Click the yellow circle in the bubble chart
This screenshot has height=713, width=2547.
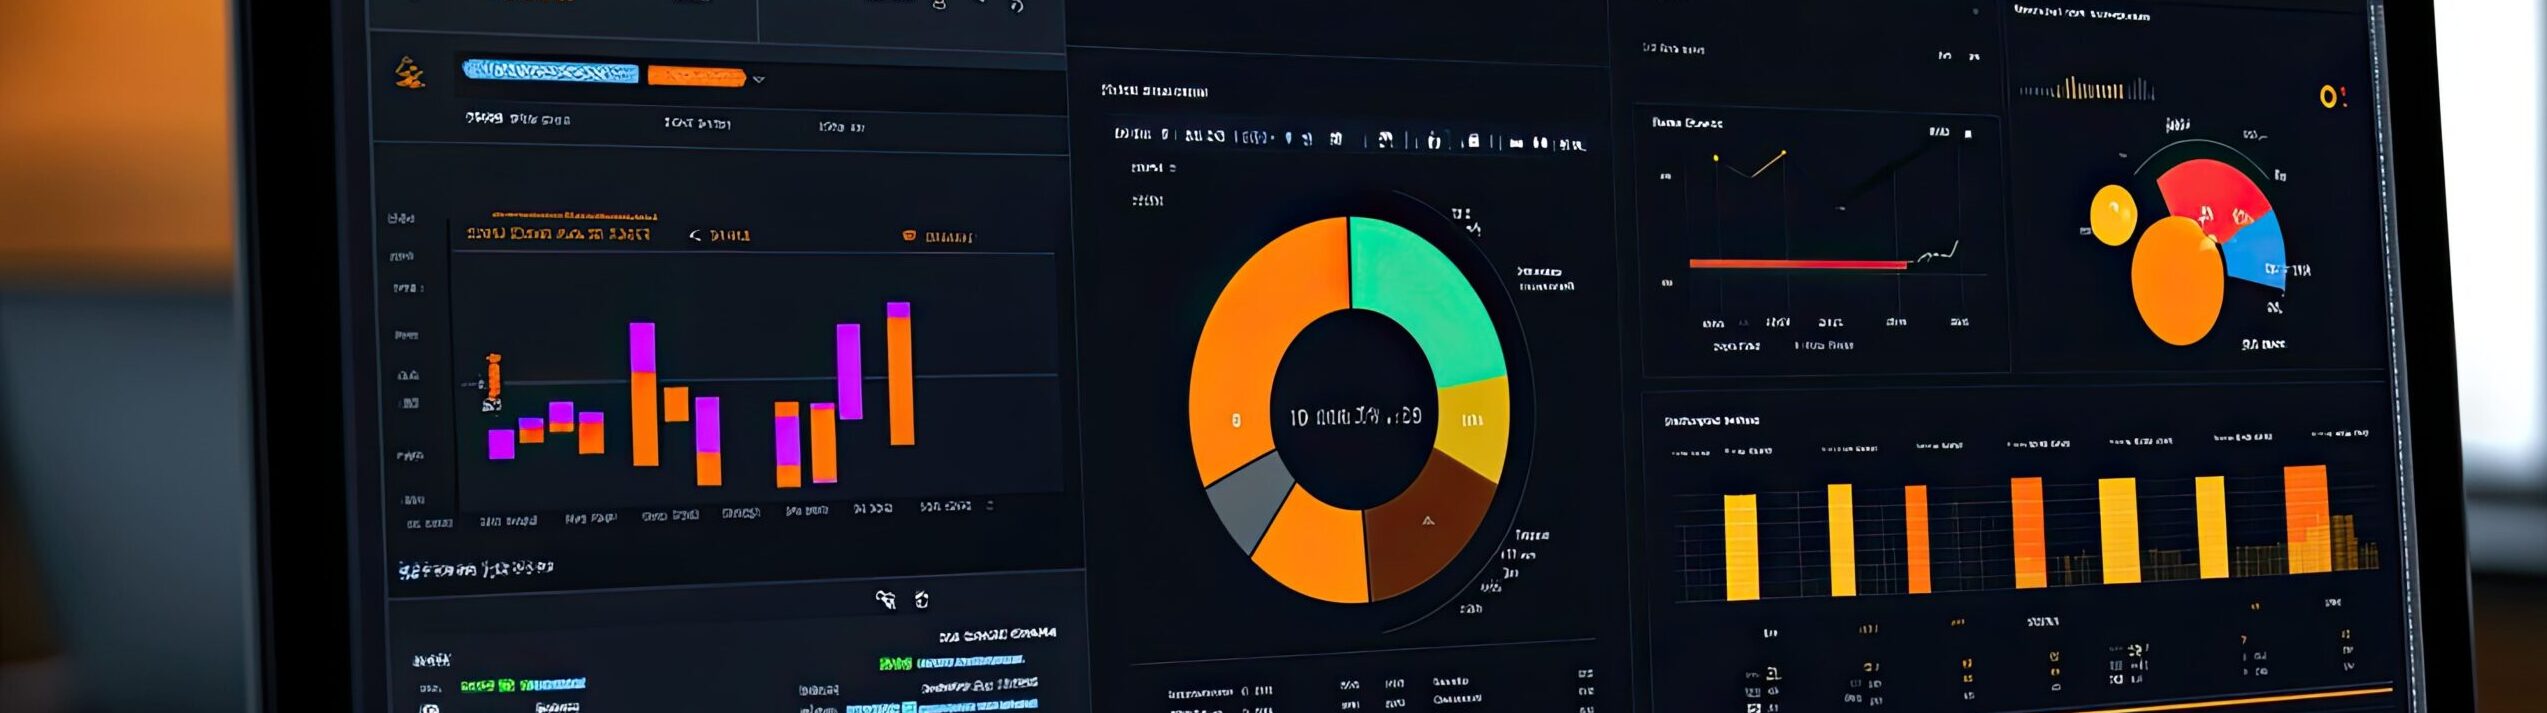2113,215
